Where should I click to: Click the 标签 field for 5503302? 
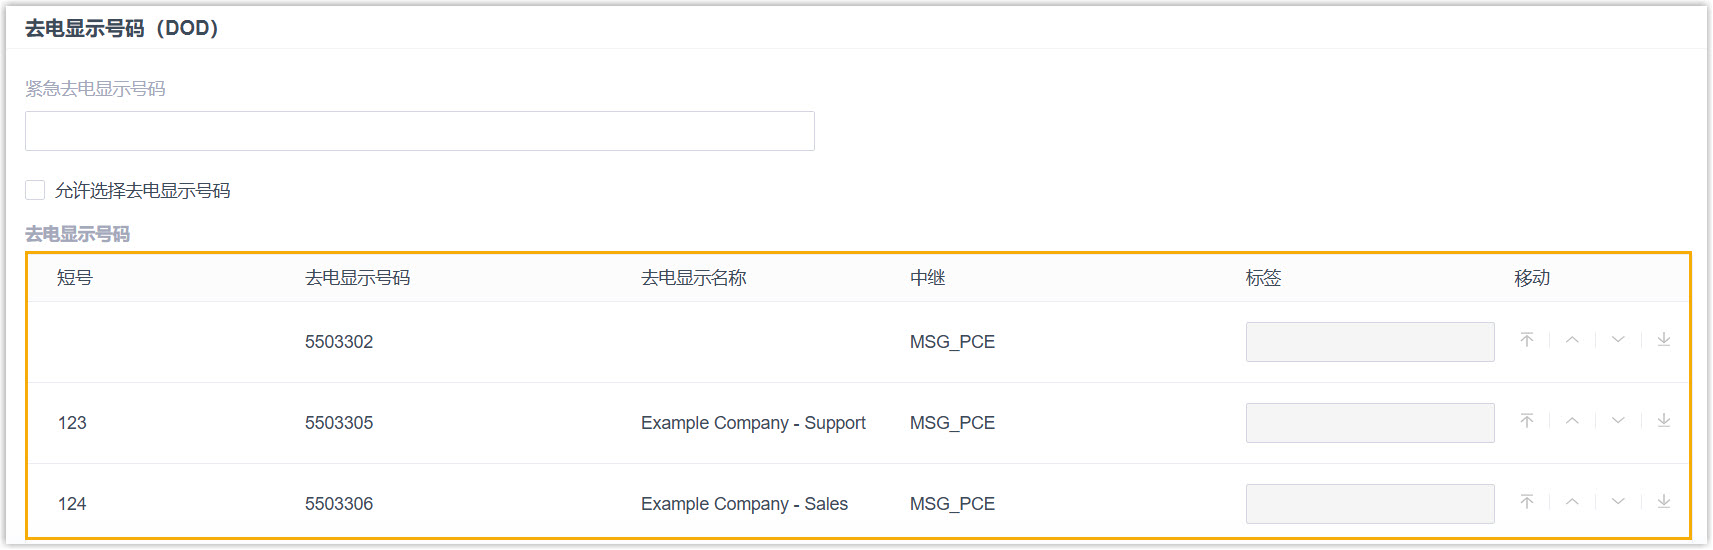[x=1369, y=342]
